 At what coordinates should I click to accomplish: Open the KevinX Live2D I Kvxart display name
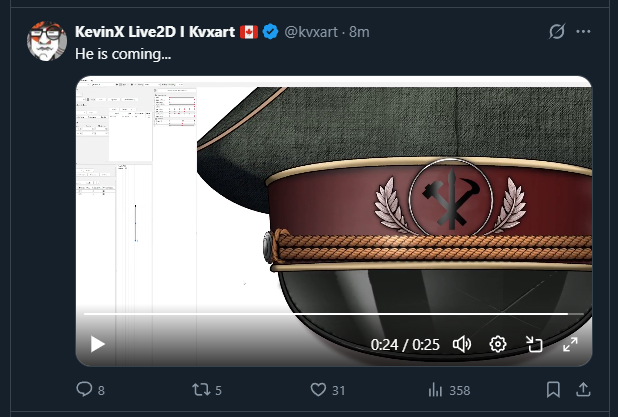[155, 32]
